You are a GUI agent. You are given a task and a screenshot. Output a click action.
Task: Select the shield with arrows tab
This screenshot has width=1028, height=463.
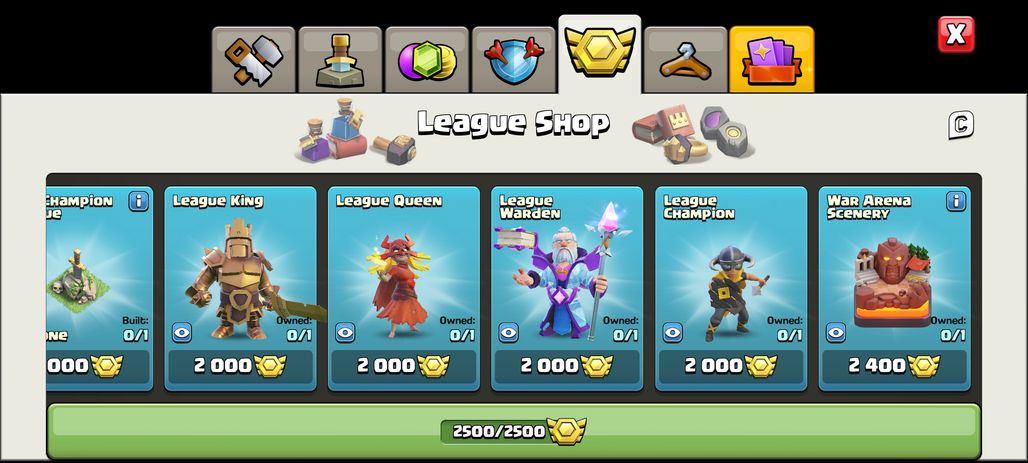click(x=513, y=60)
